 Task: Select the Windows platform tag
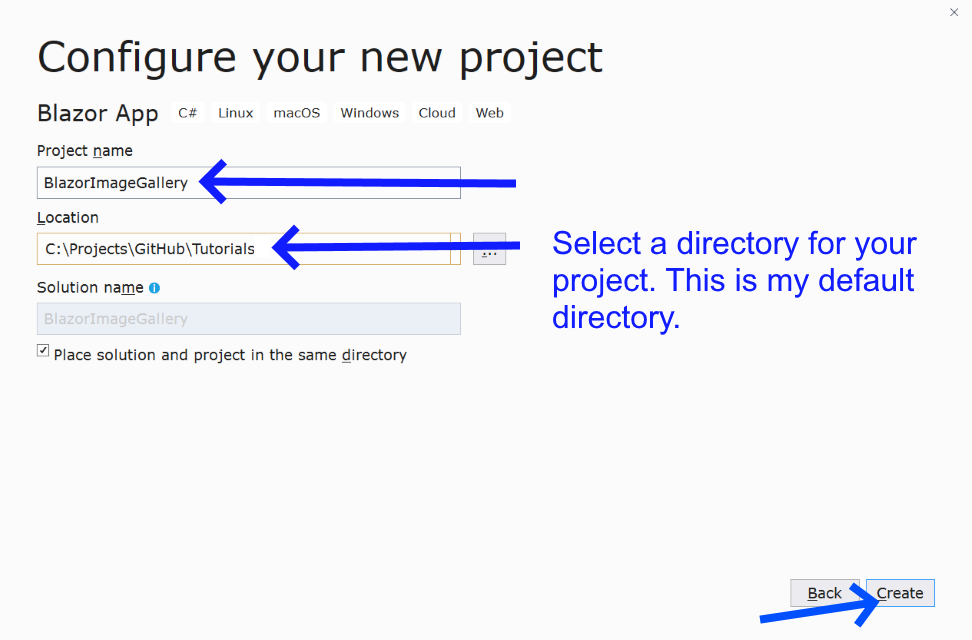pyautogui.click(x=369, y=113)
